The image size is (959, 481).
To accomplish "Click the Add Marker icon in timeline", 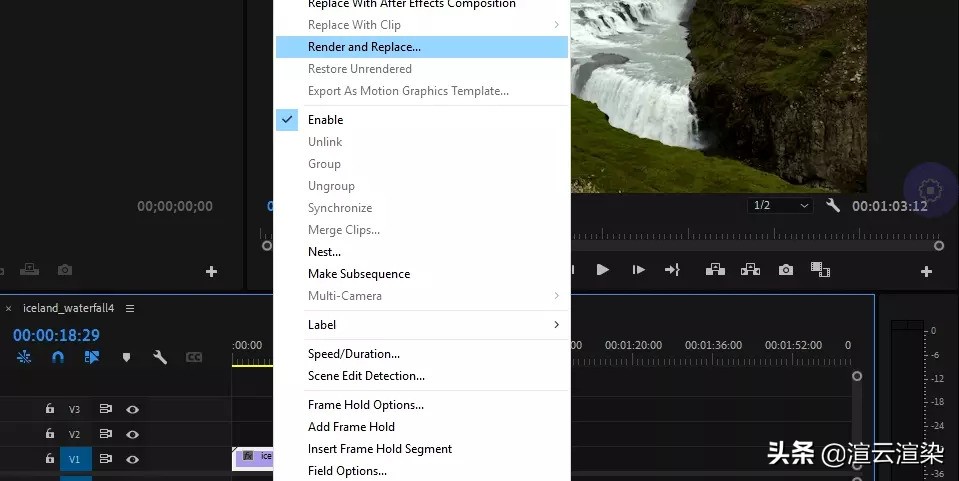I will (126, 357).
